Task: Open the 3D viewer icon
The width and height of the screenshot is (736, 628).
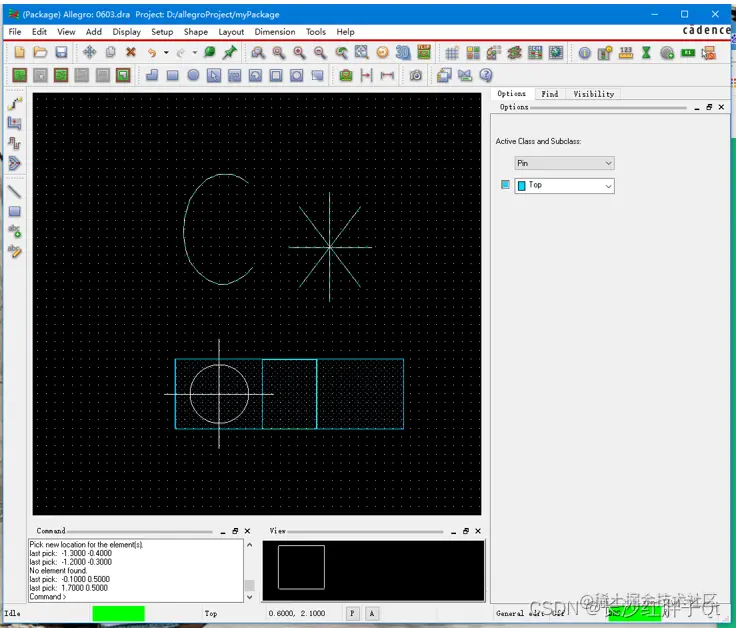Action: (403, 53)
